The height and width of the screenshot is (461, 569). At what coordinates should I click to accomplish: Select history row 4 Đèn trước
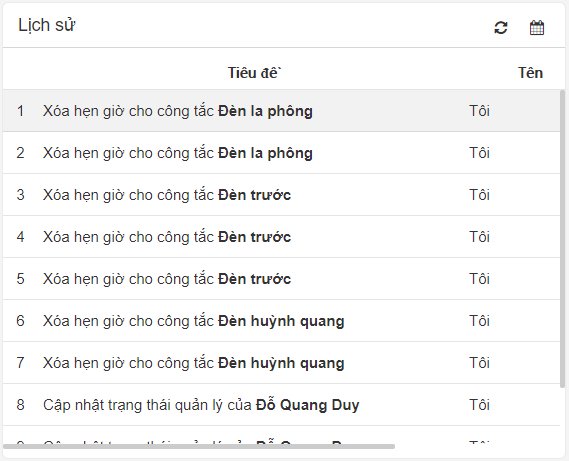pyautogui.click(x=282, y=237)
